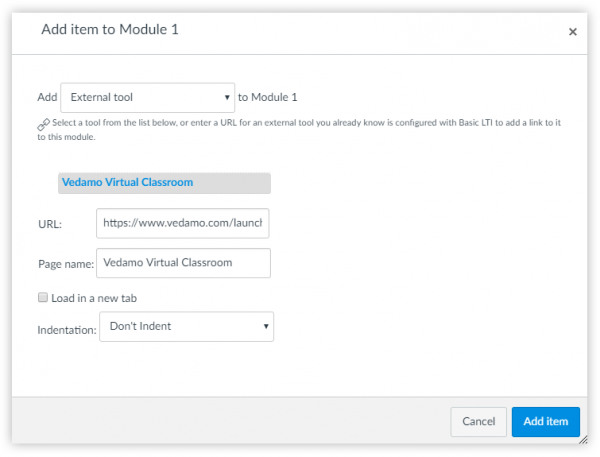Image resolution: width=600 pixels, height=457 pixels.
Task: Open the External tool type dropdown
Action: coord(148,98)
